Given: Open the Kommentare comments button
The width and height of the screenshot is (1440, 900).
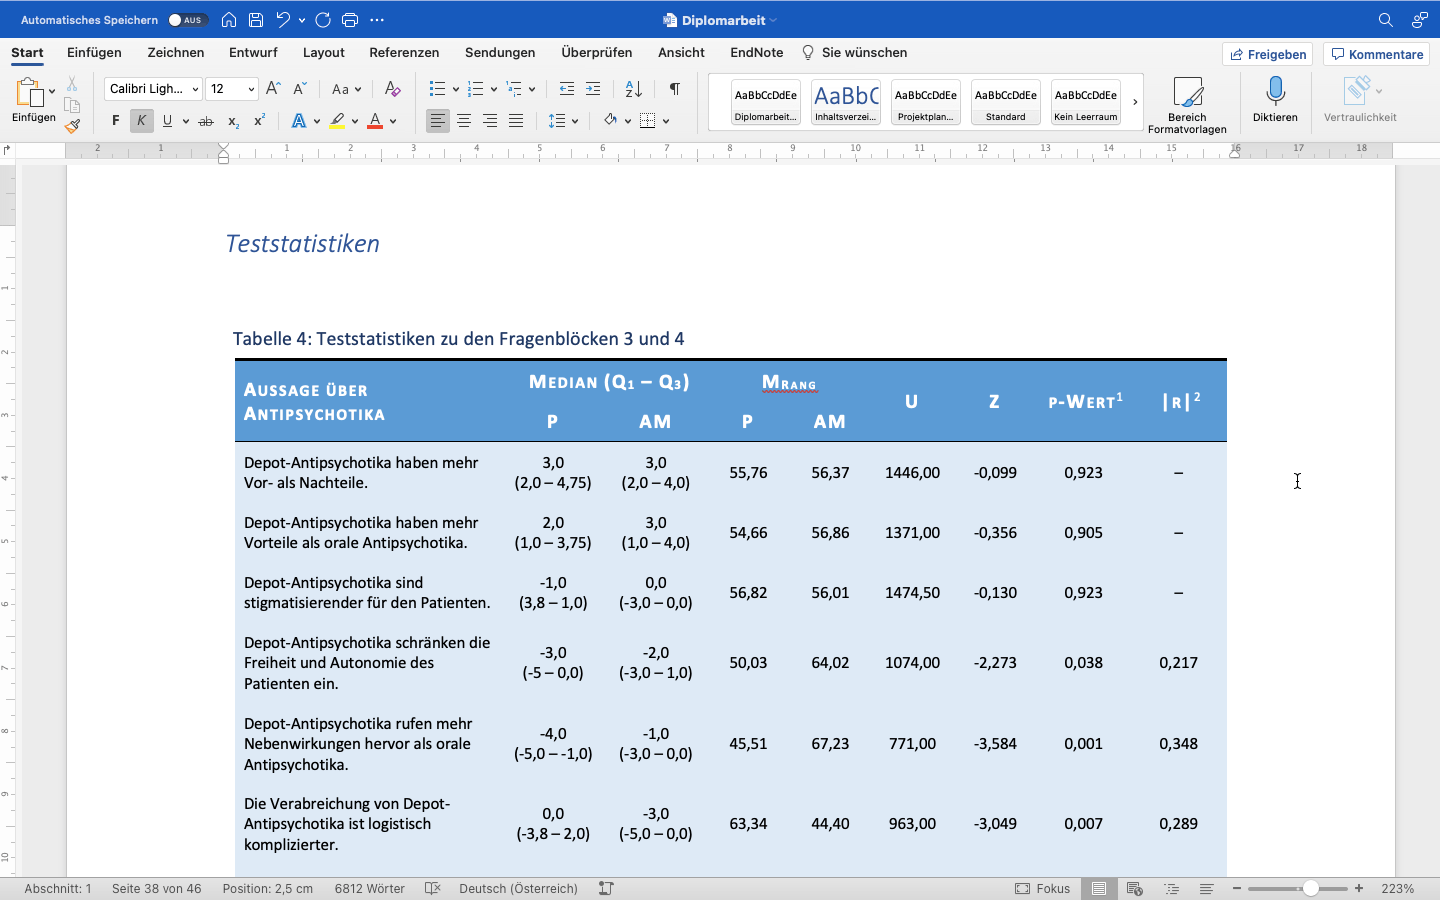Looking at the screenshot, I should click(1377, 54).
